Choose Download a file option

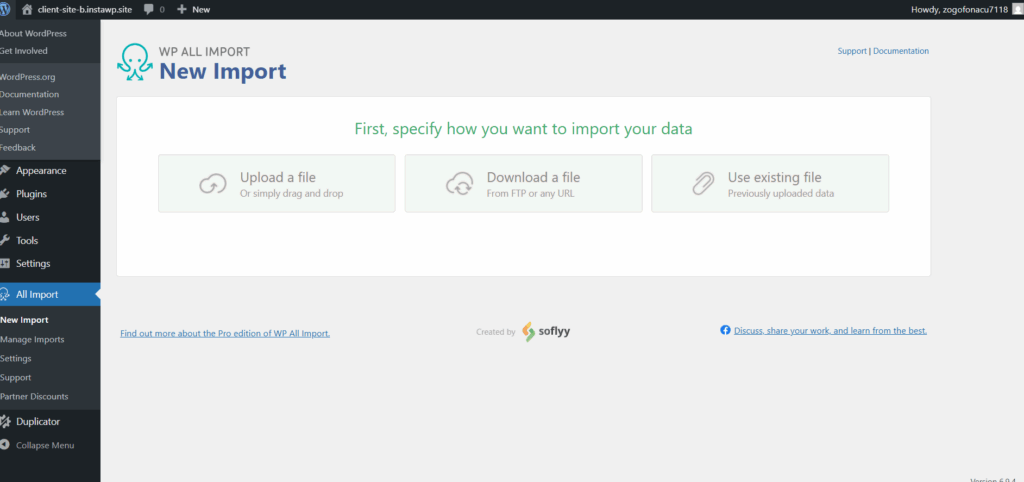pos(524,184)
